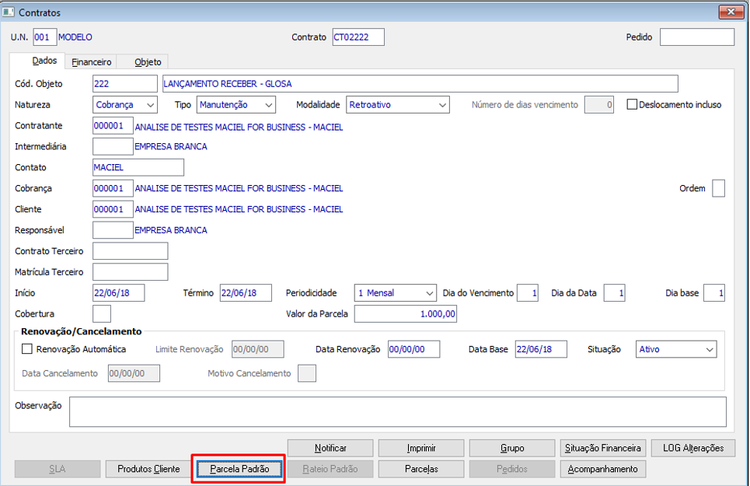Click the Limite Renovação date field

(258, 349)
